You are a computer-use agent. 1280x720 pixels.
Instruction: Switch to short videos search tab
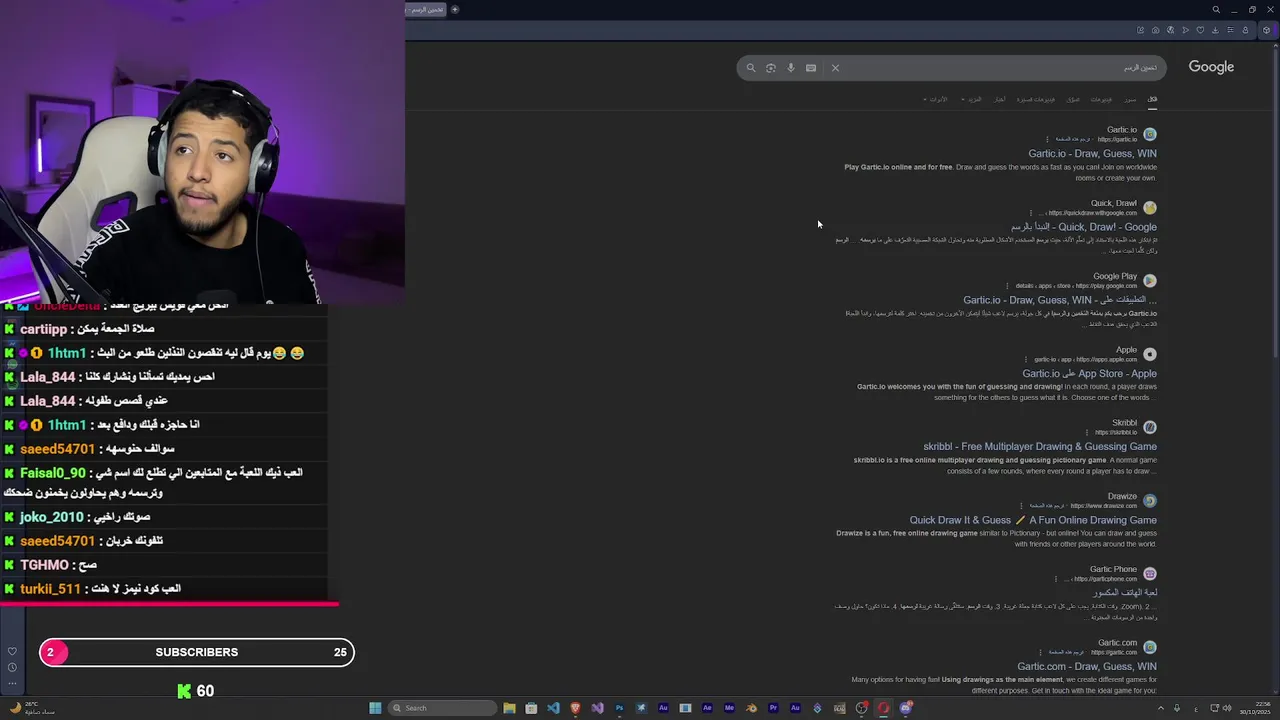(1036, 99)
